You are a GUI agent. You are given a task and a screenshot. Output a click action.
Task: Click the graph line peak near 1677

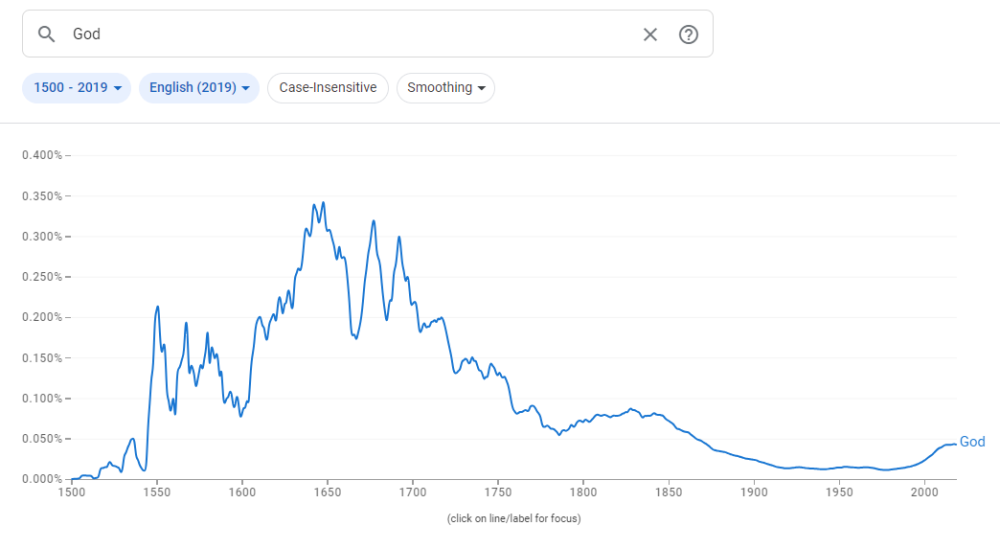point(373,221)
